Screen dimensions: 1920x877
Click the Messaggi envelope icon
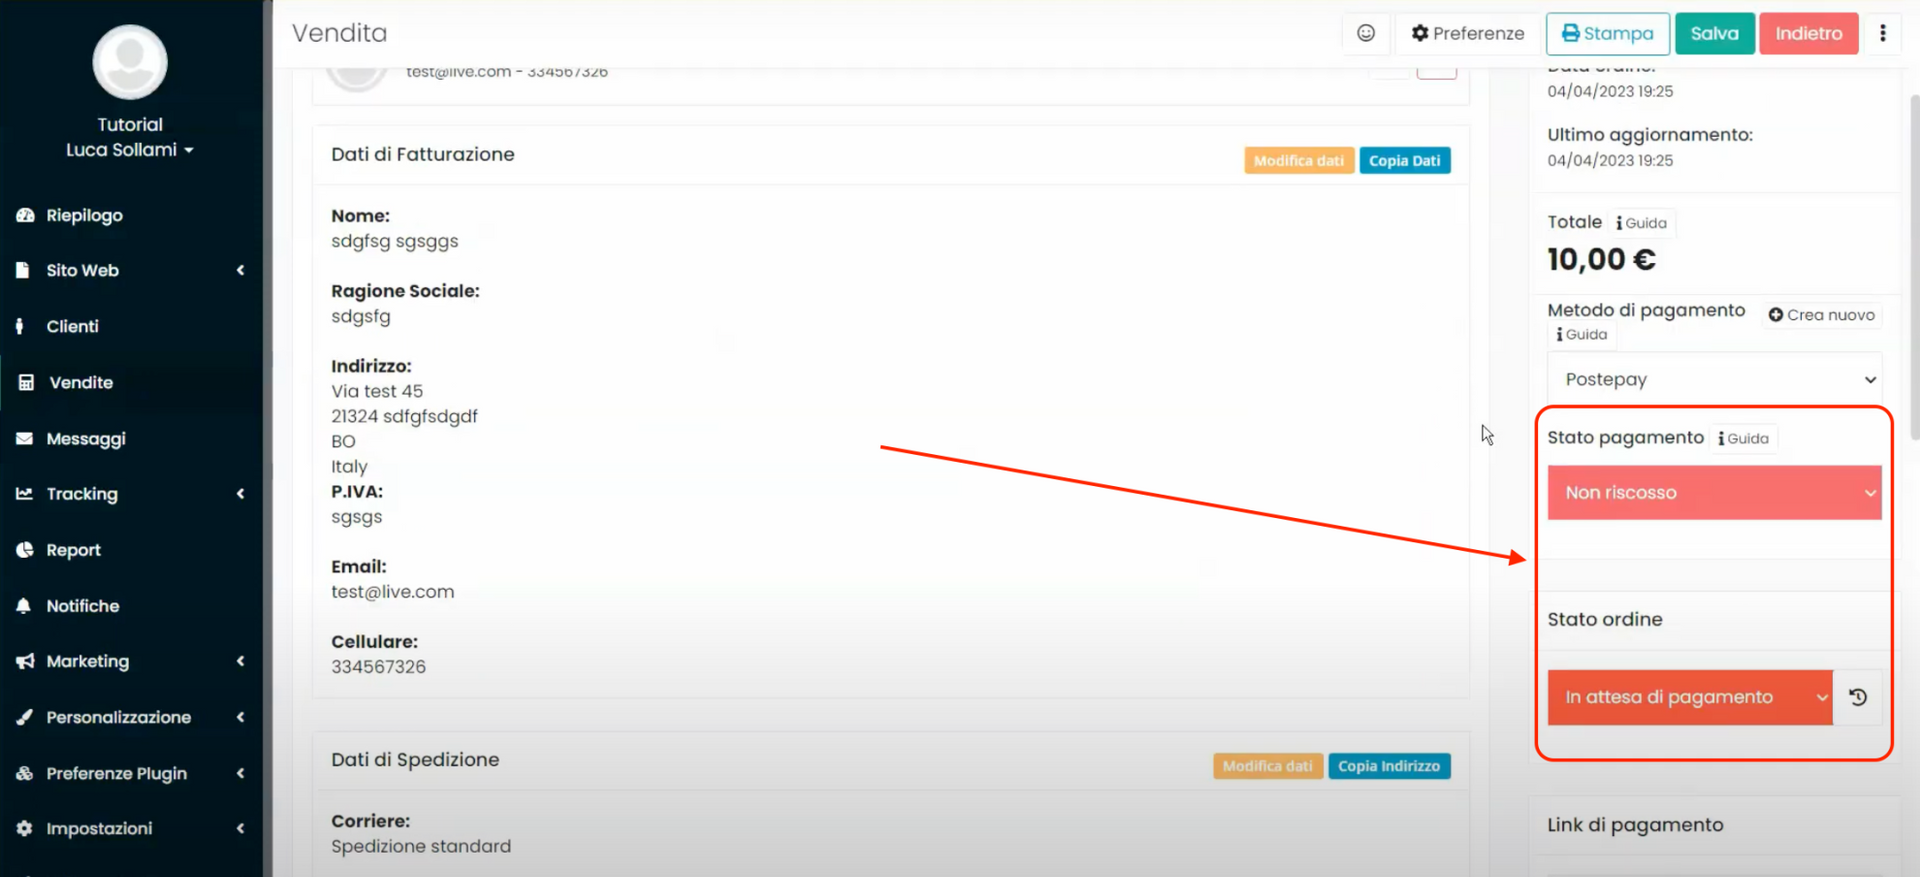tap(25, 438)
